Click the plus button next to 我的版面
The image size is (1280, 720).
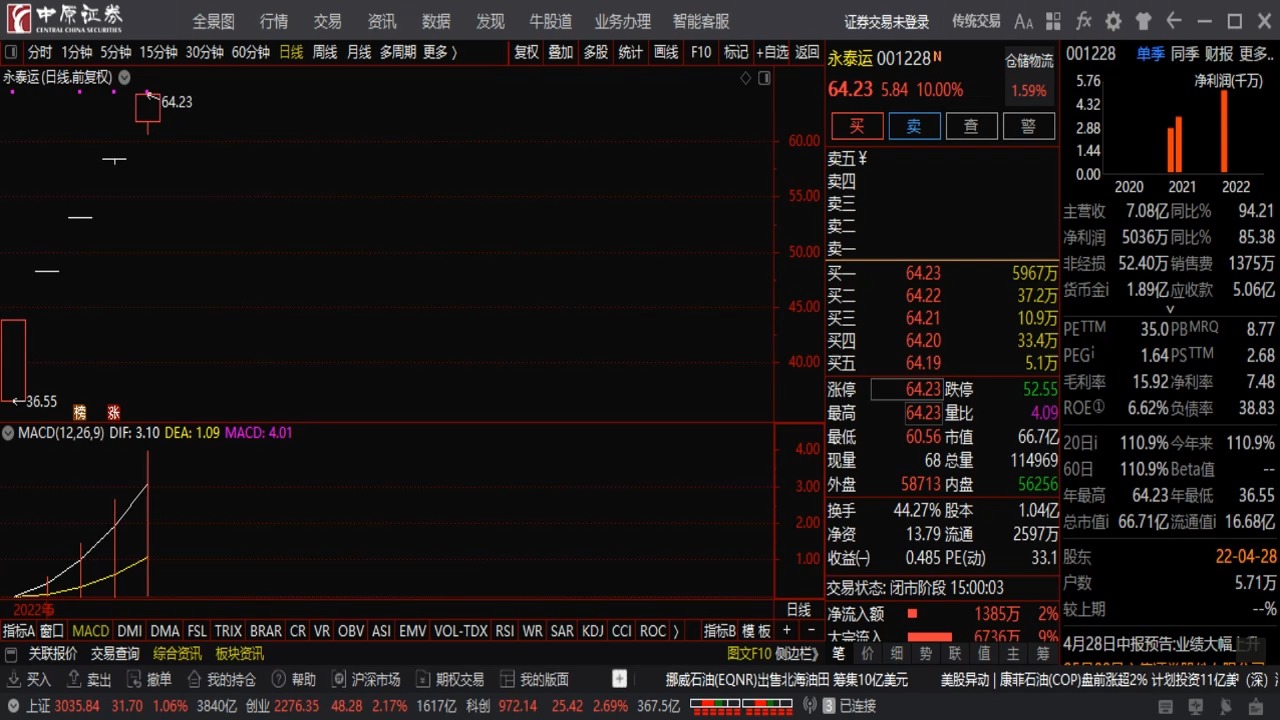[619, 679]
